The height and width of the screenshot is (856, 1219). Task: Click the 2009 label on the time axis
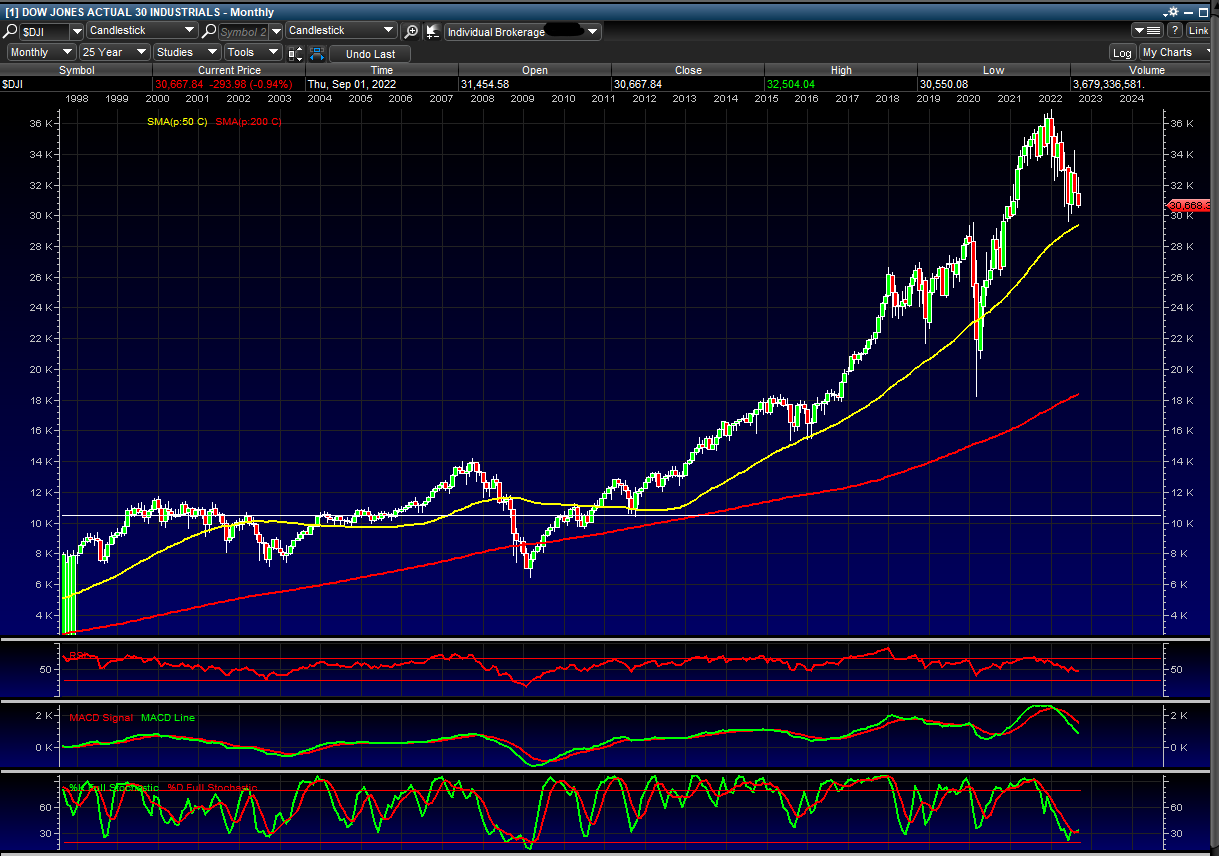click(x=522, y=99)
